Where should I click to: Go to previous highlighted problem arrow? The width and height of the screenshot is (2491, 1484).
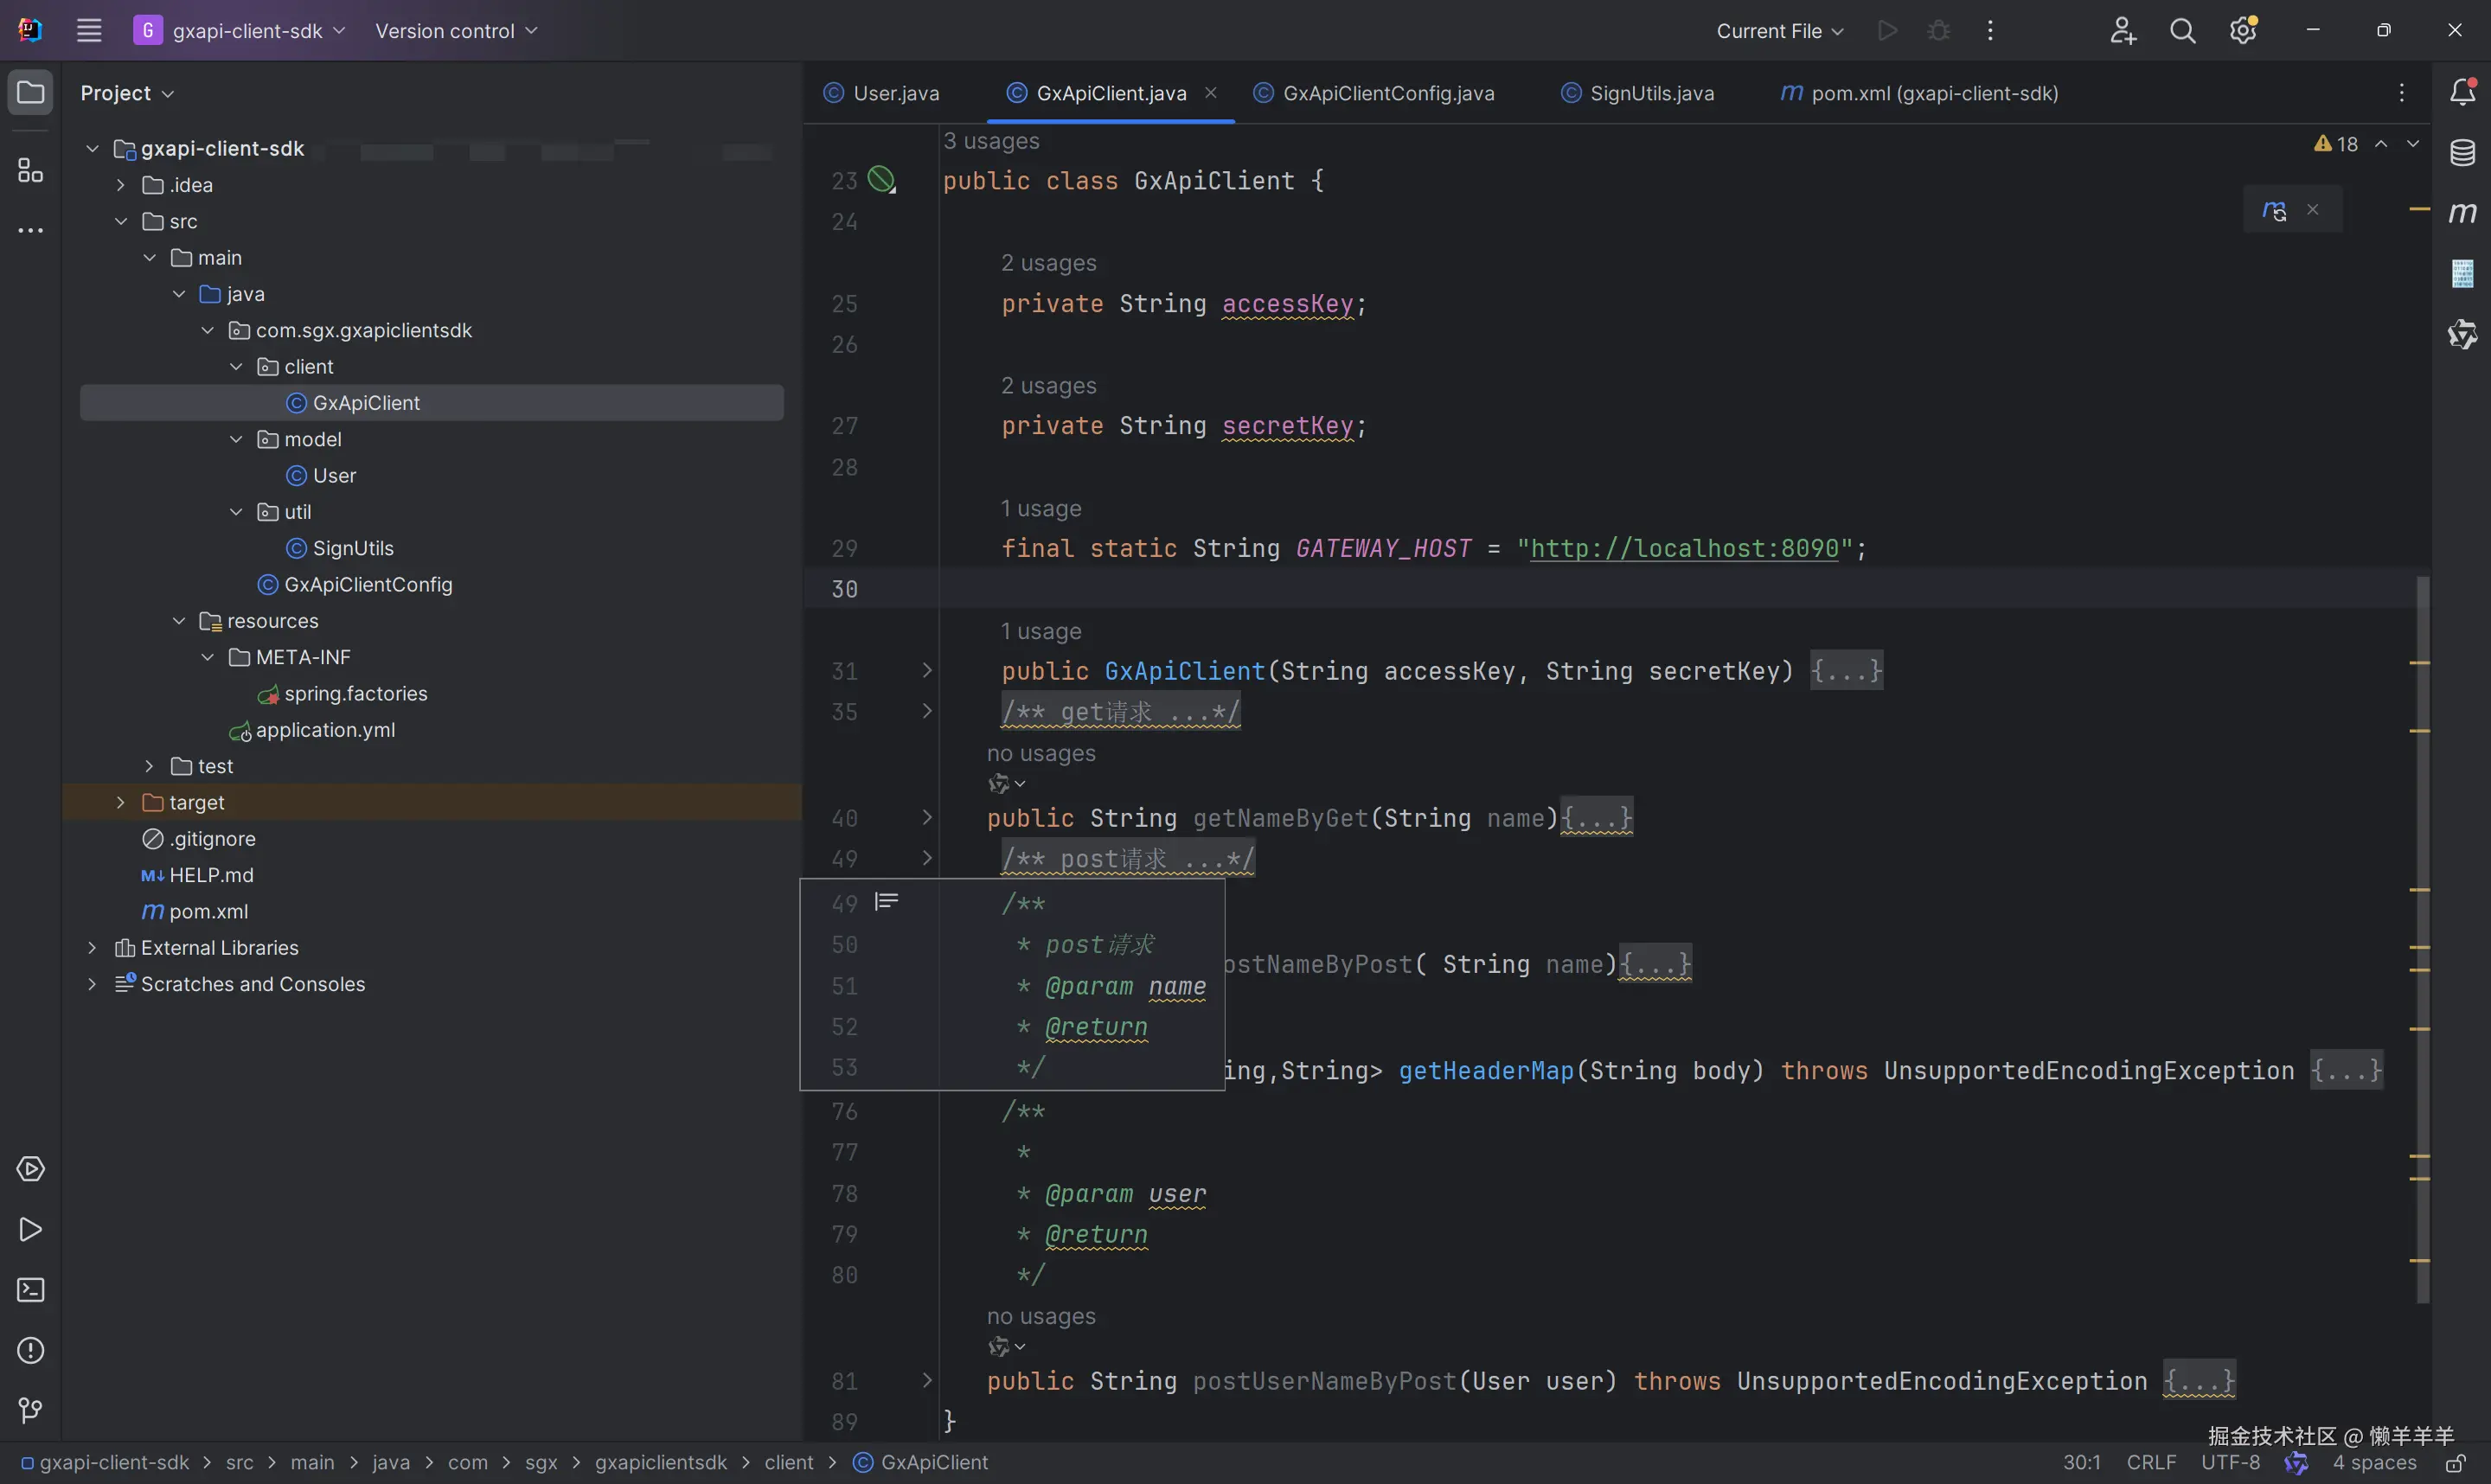click(x=2382, y=144)
